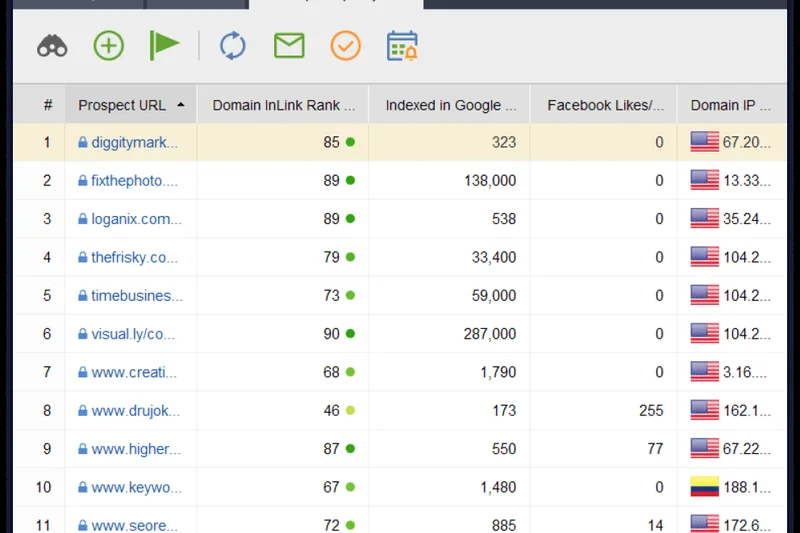Click the Colombia flag next to 188.1...
800x533 pixels.
click(x=705, y=487)
